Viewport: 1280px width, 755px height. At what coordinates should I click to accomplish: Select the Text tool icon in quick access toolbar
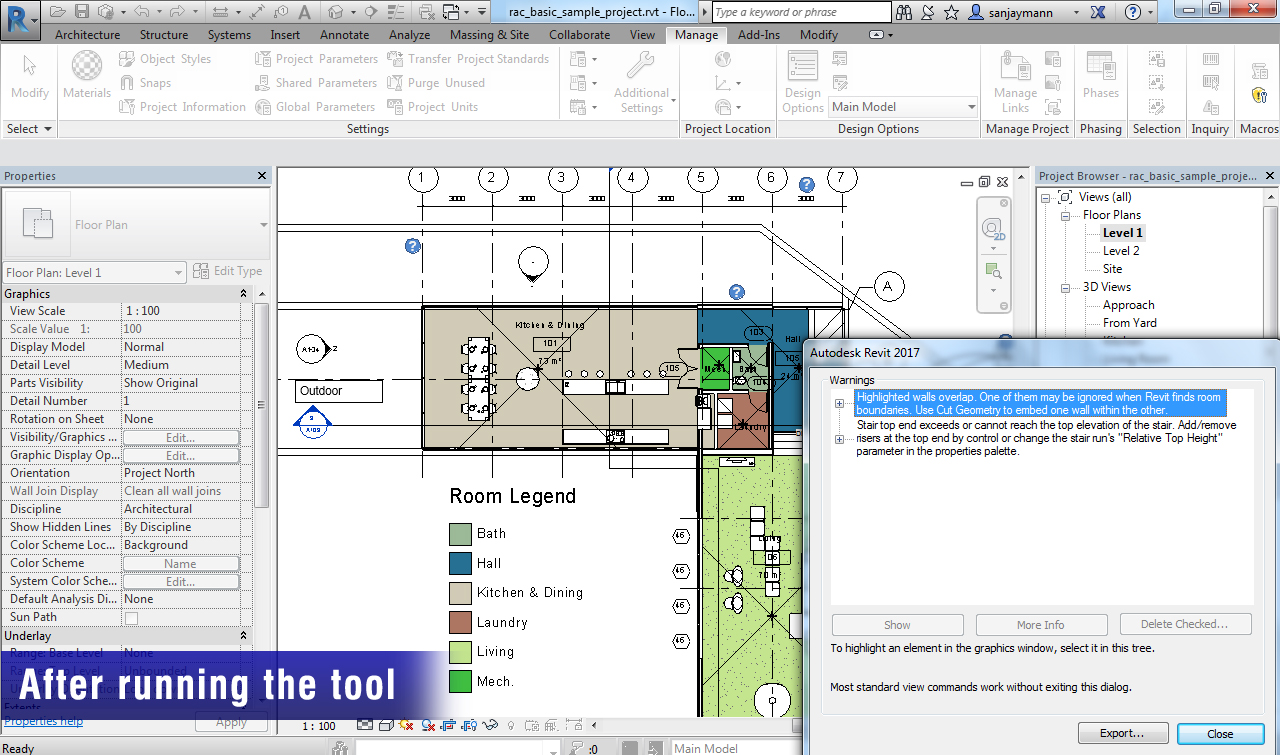pyautogui.click(x=305, y=12)
